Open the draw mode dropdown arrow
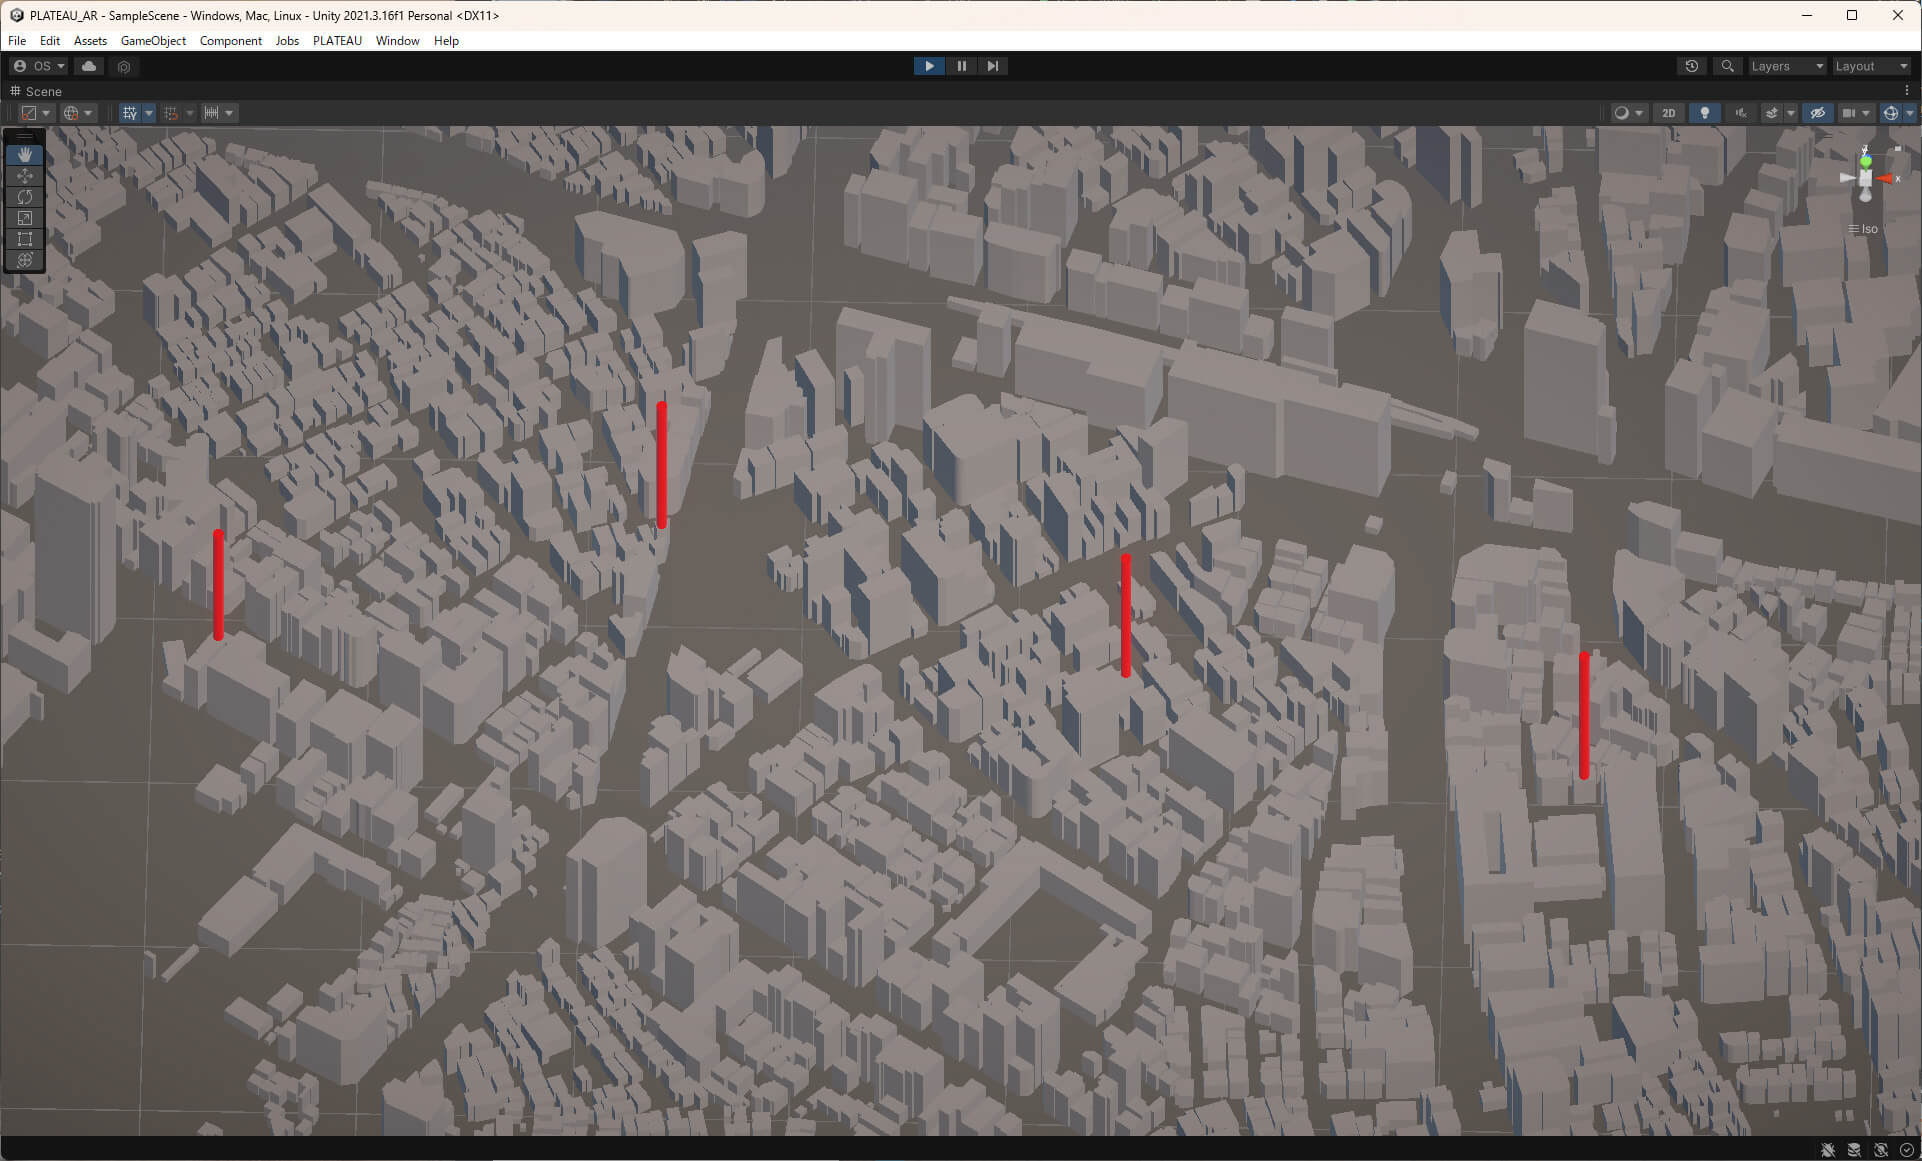Viewport: 1922px width, 1161px height. click(x=1639, y=113)
